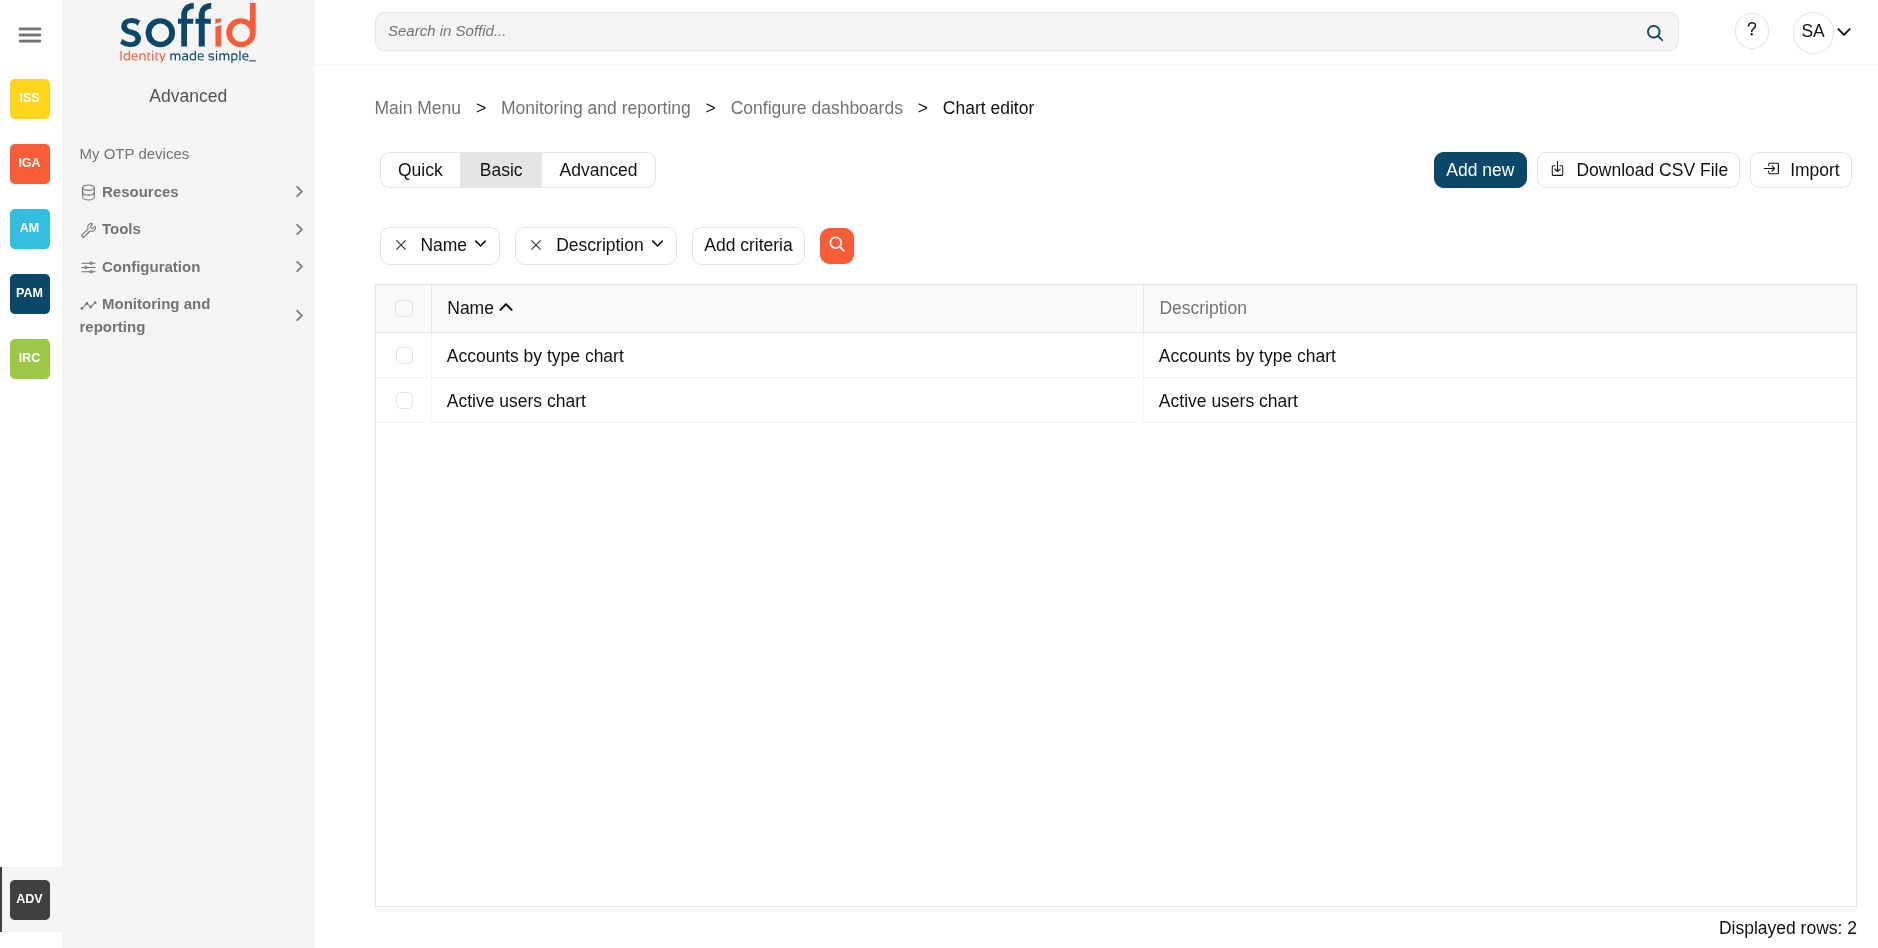Open the green IRC module icon
The width and height of the screenshot is (1878, 948).
[x=30, y=358]
